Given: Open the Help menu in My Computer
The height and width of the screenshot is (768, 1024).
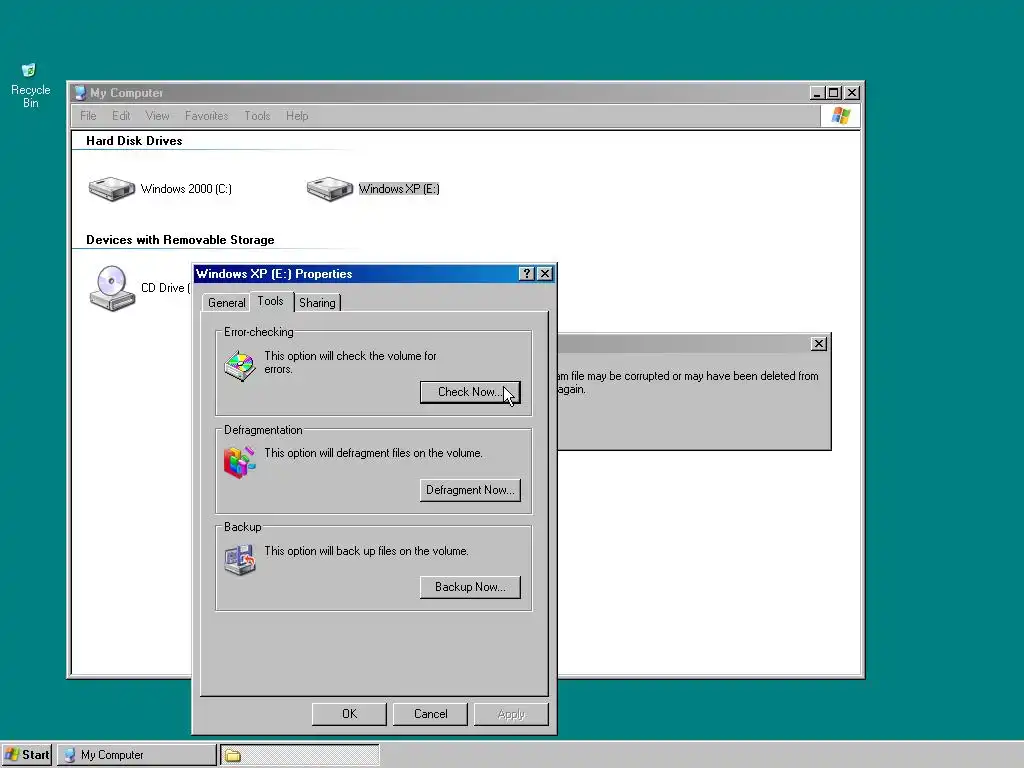Looking at the screenshot, I should [x=297, y=116].
